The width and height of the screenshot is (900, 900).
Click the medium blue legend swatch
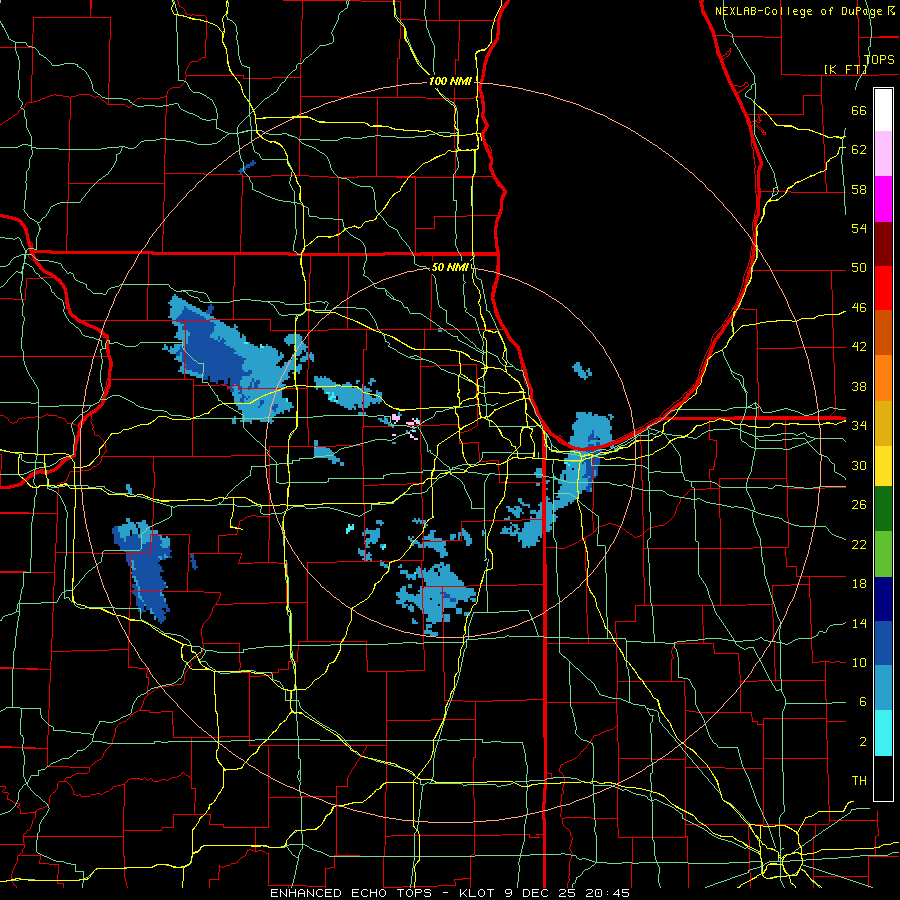click(x=883, y=643)
